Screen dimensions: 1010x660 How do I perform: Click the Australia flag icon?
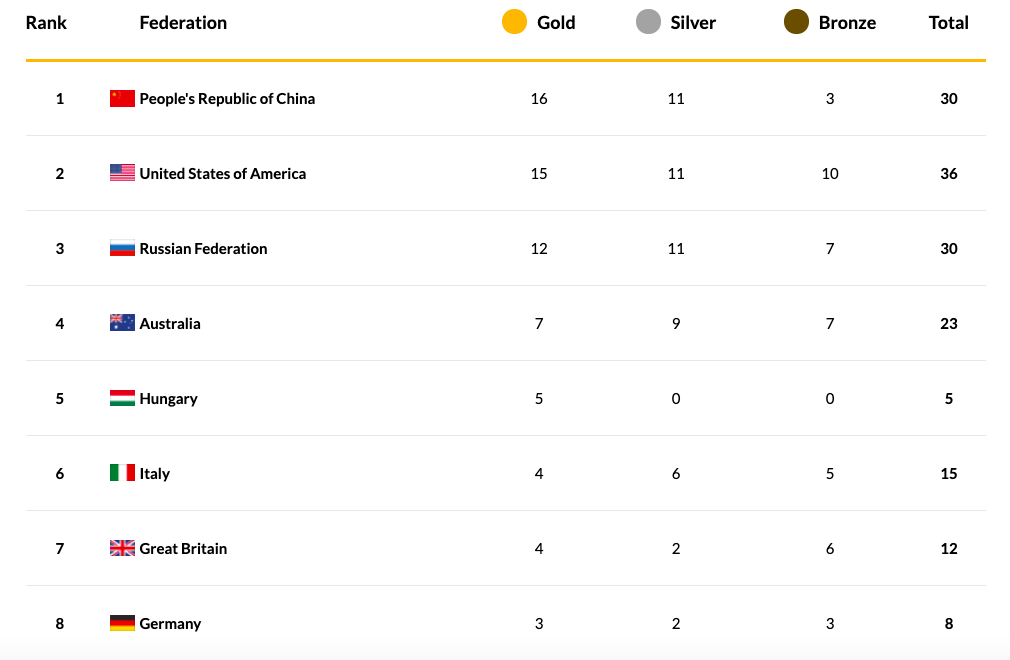pyautogui.click(x=122, y=323)
